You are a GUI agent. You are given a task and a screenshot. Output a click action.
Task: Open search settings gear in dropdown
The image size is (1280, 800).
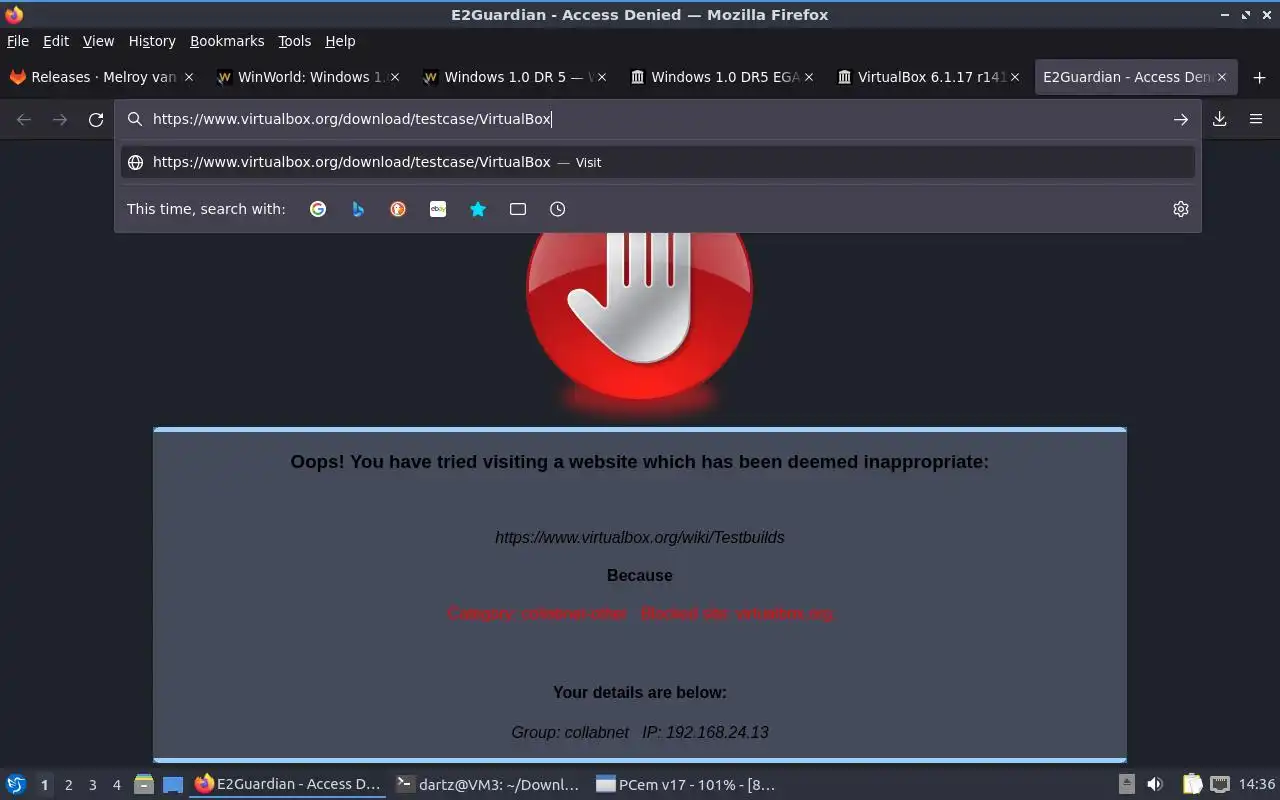click(1181, 209)
